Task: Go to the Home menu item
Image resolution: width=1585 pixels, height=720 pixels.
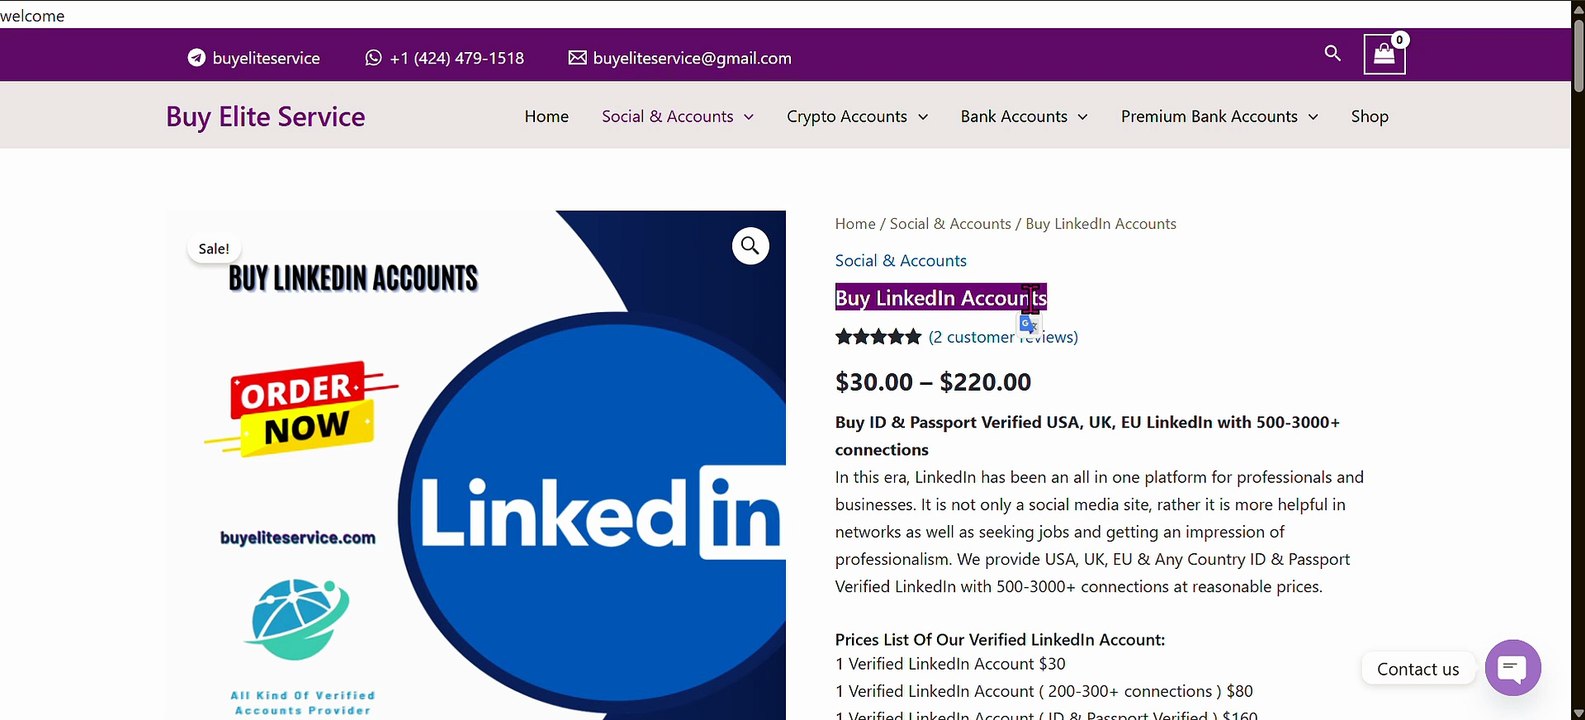Action: [546, 116]
